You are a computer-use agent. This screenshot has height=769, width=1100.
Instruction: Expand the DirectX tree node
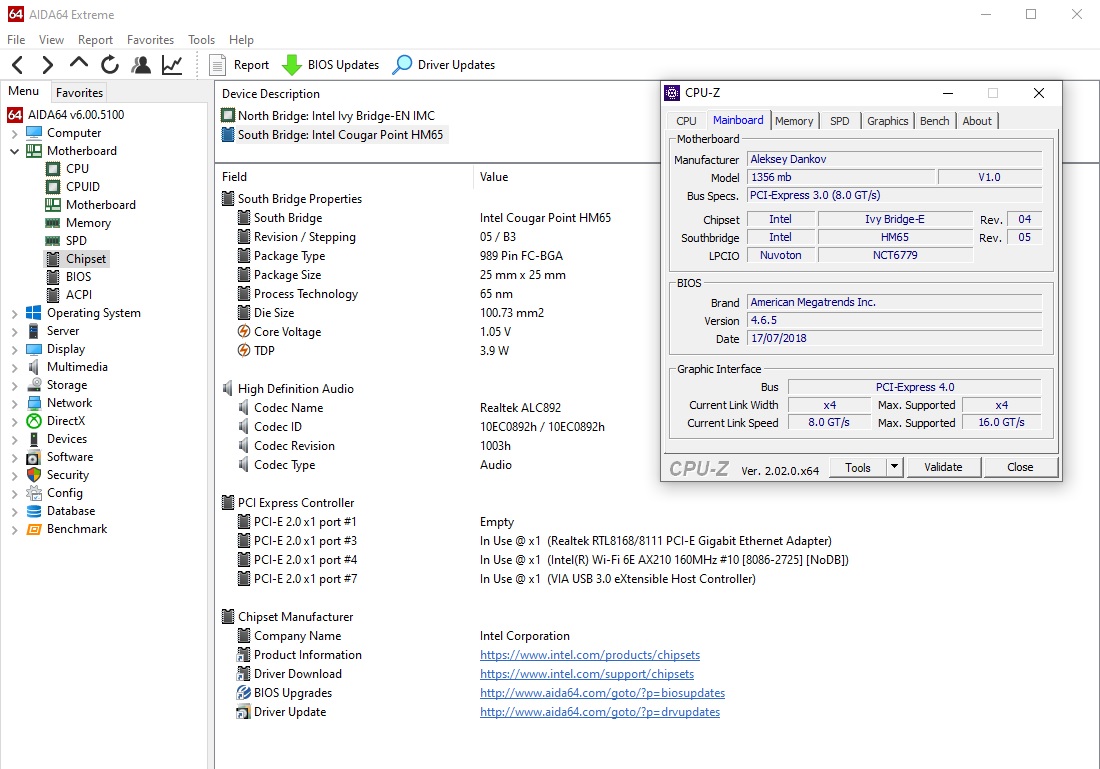15,421
